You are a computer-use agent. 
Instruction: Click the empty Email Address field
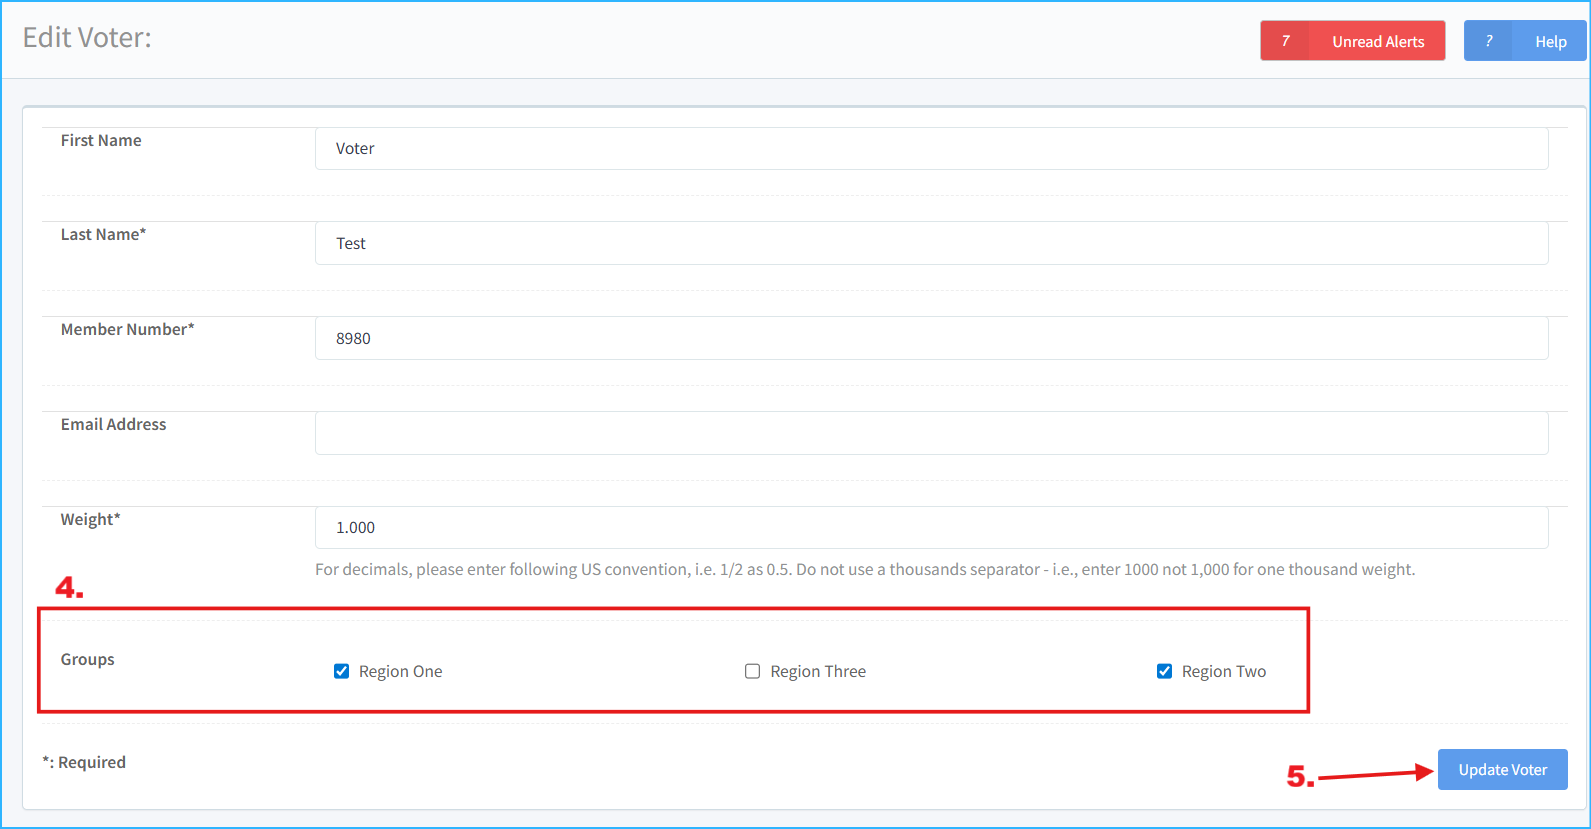click(x=930, y=433)
